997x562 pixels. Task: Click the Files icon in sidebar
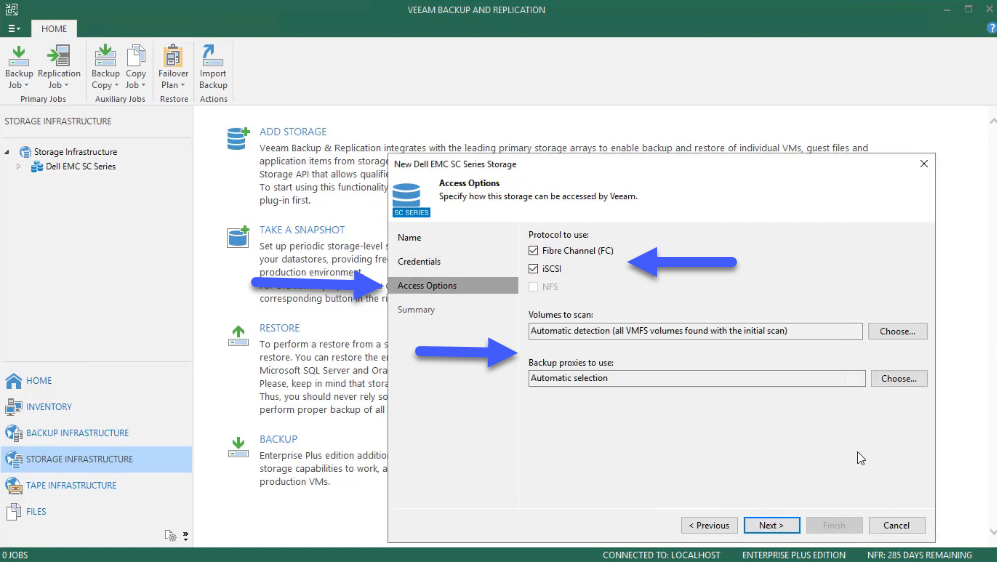(x=13, y=511)
